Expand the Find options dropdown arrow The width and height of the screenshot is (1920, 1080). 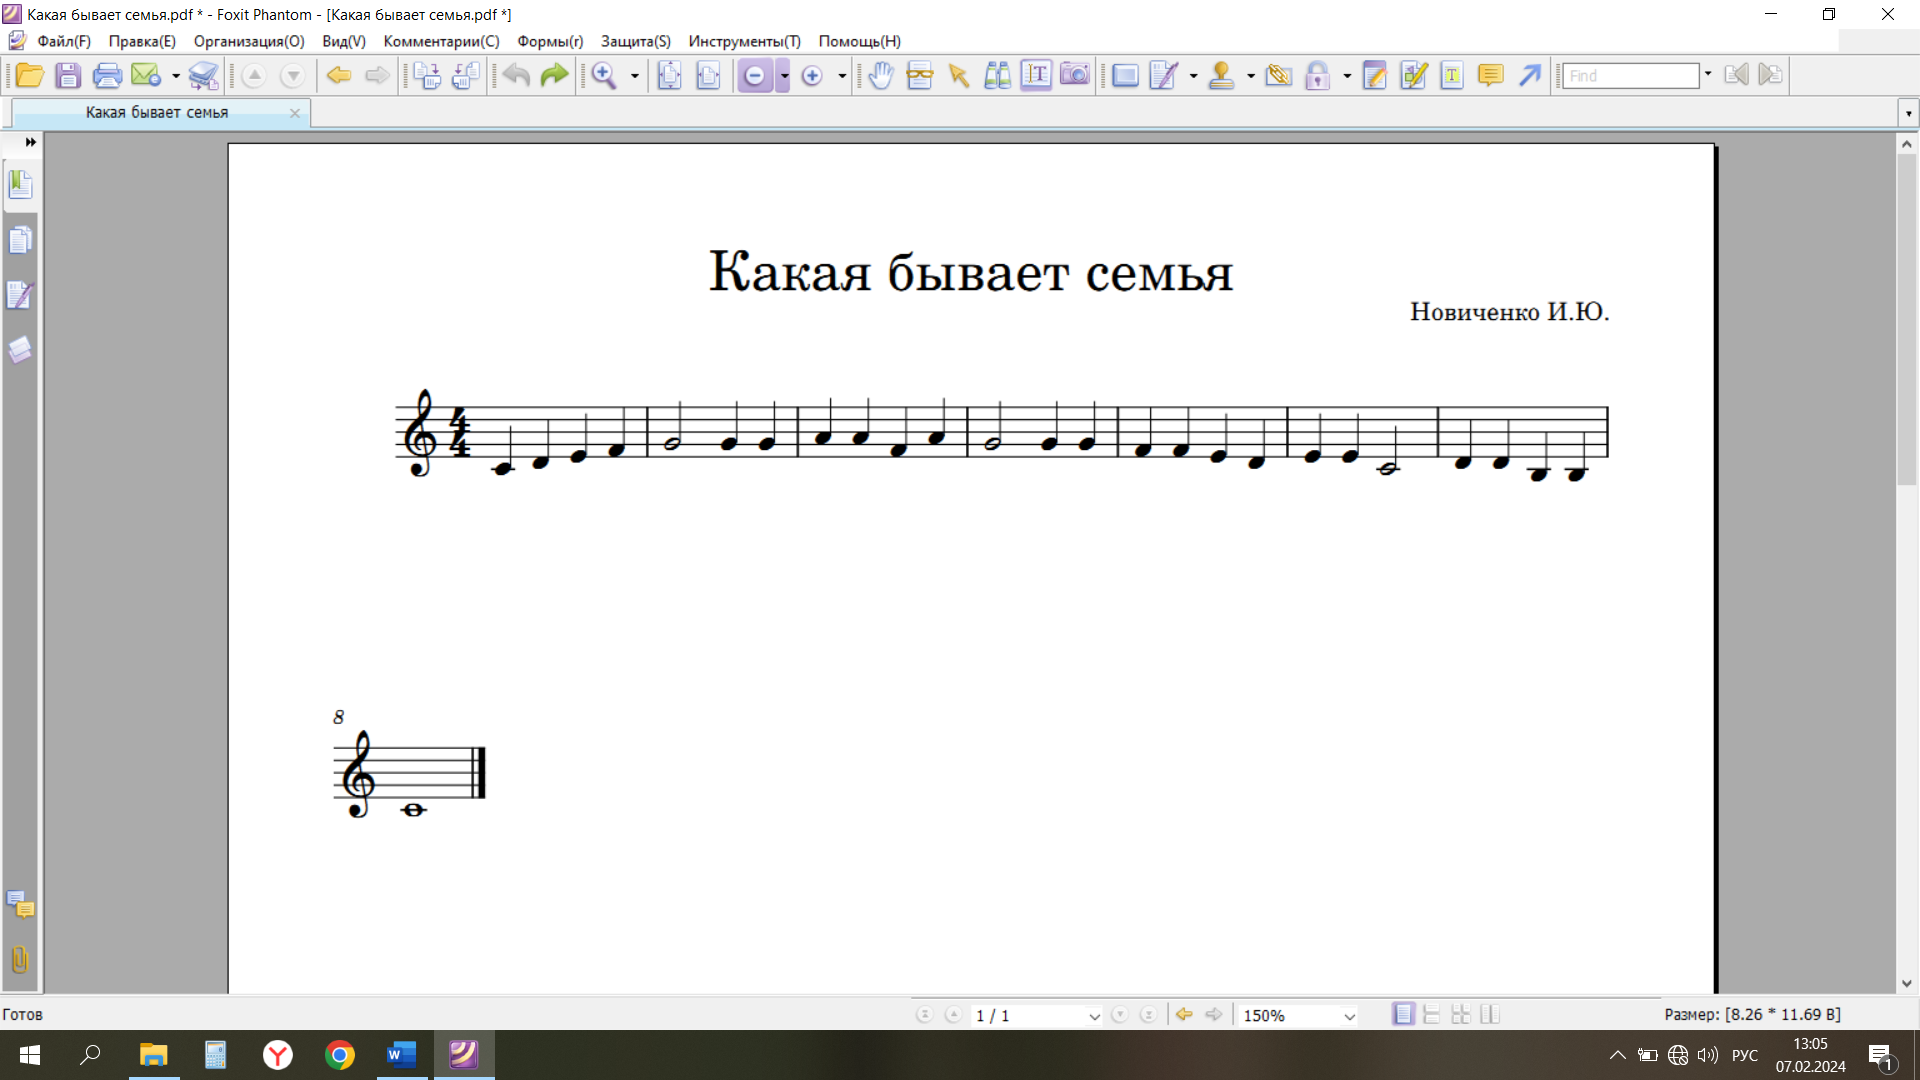click(1708, 75)
